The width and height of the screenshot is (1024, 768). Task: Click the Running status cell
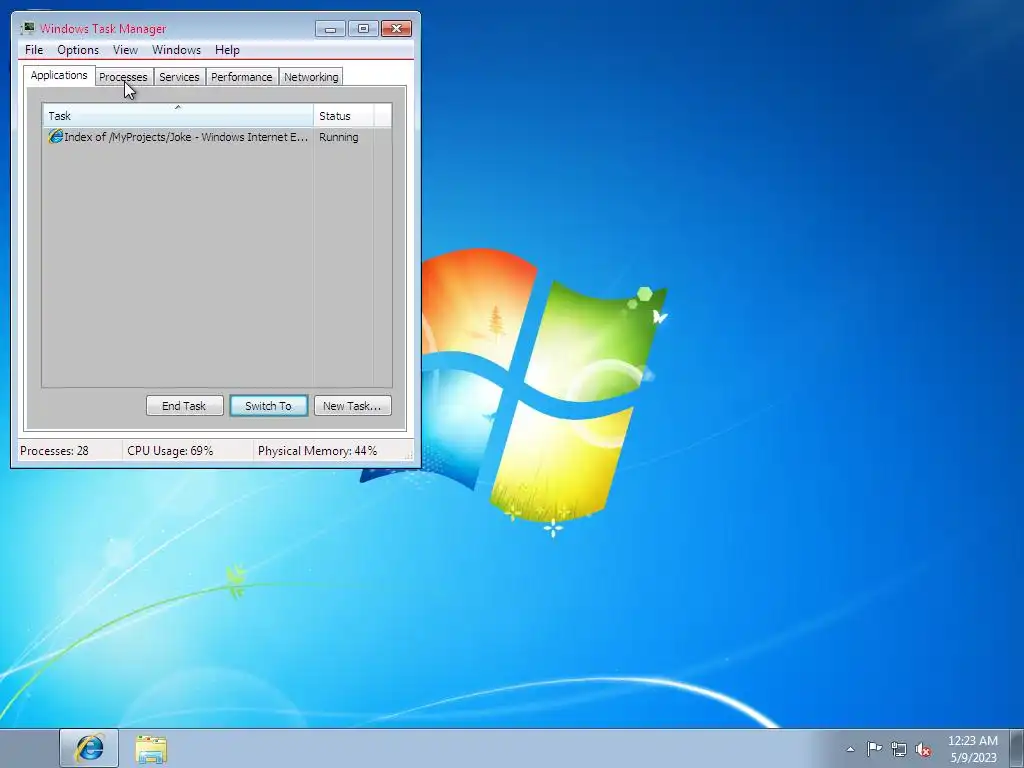tap(339, 137)
